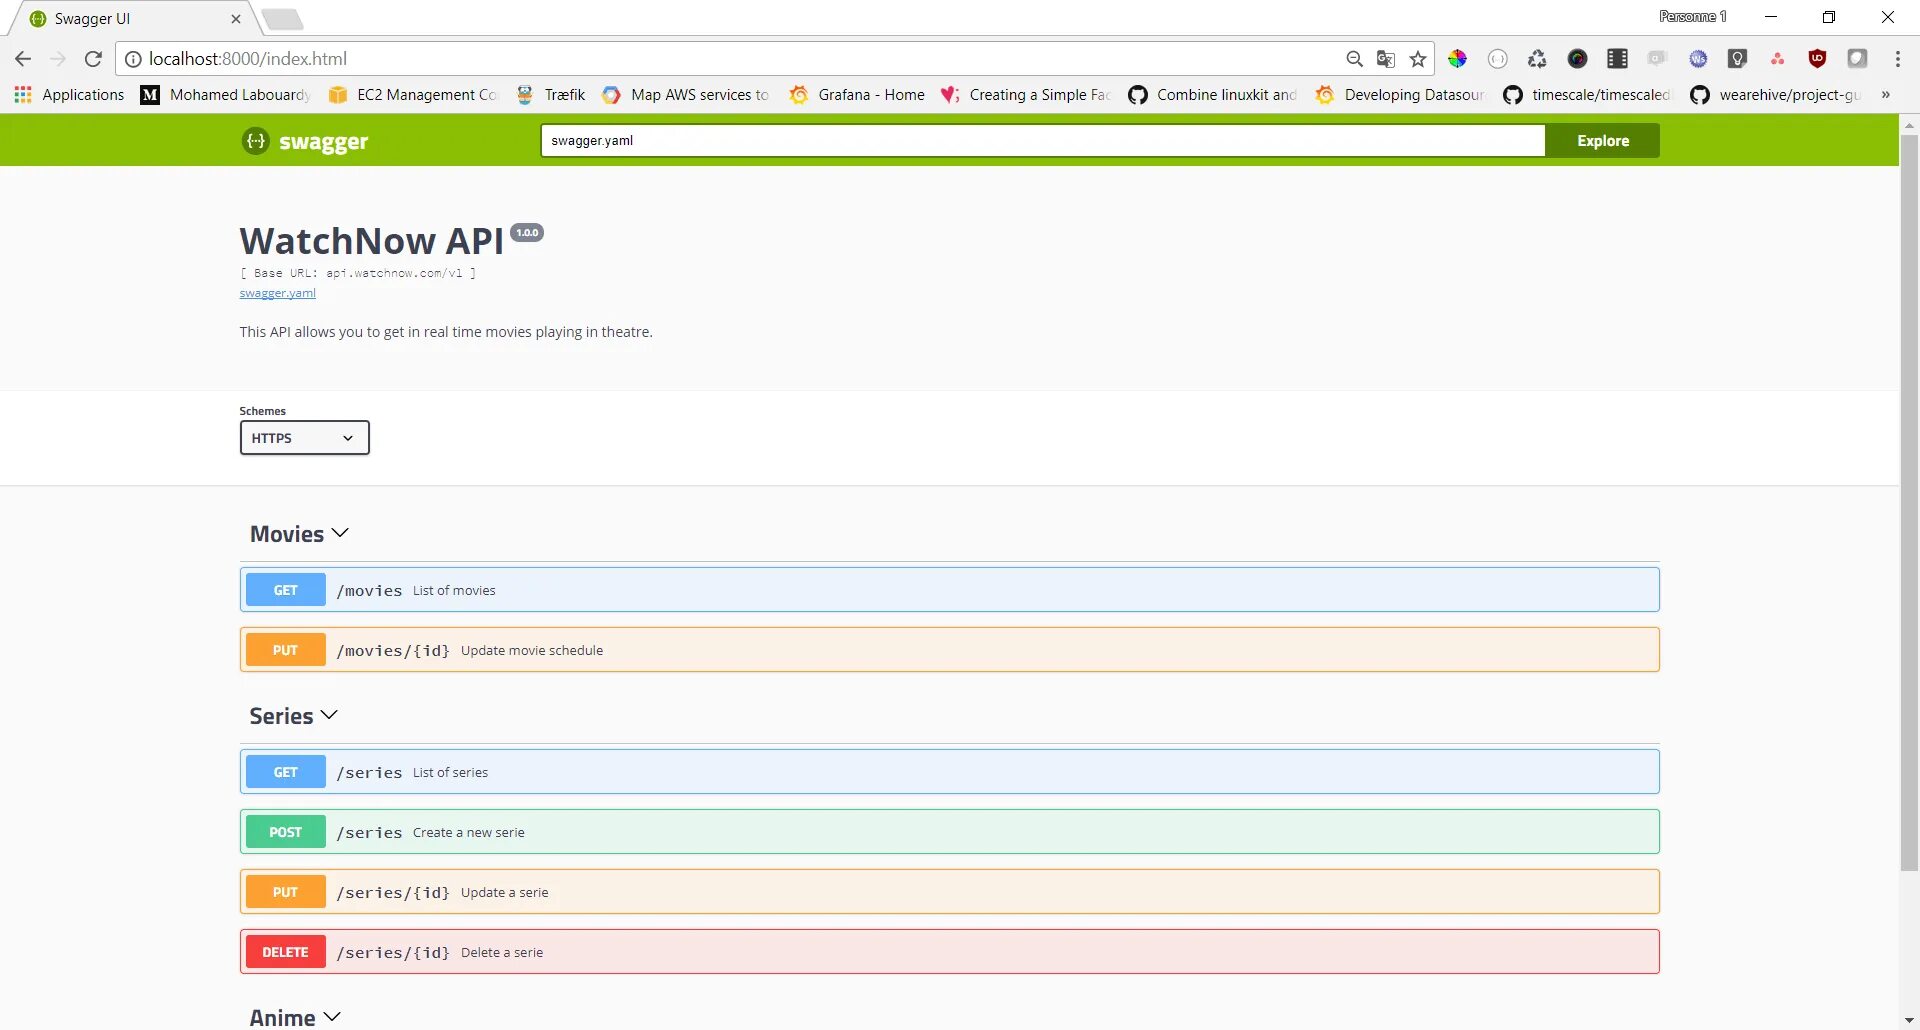Viewport: 1920px width, 1030px height.
Task: Collapse the Series section
Action: coord(330,715)
